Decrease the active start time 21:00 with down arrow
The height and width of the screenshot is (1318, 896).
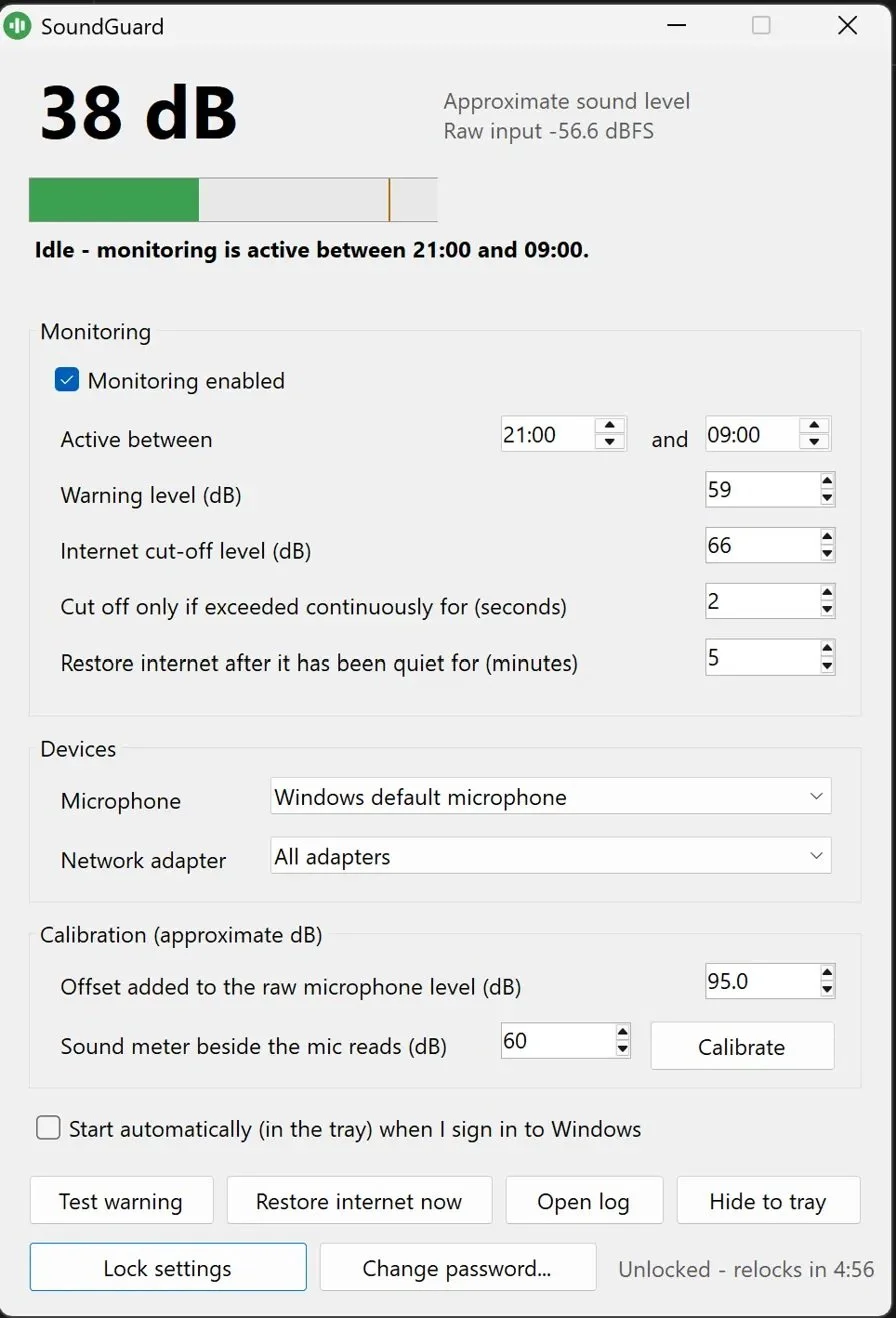tap(609, 442)
